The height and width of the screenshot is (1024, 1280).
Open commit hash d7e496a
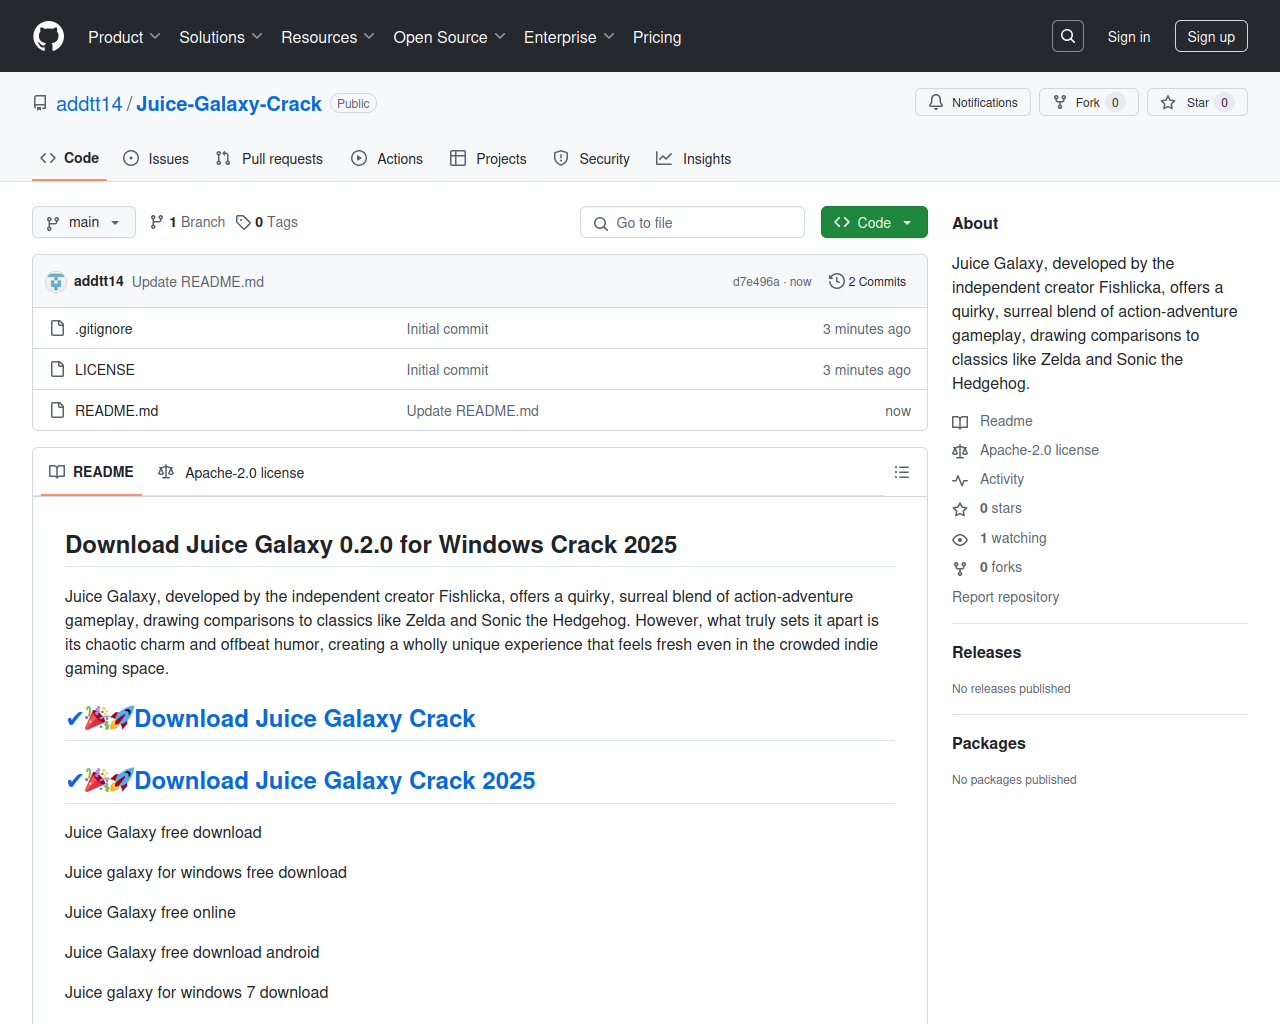tap(756, 282)
